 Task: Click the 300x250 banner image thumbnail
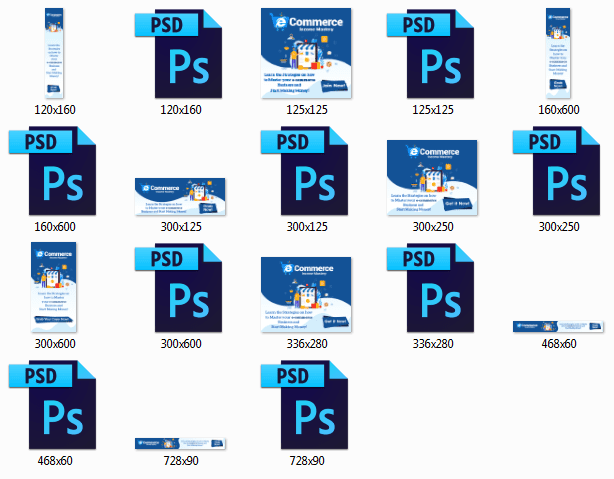[432, 177]
